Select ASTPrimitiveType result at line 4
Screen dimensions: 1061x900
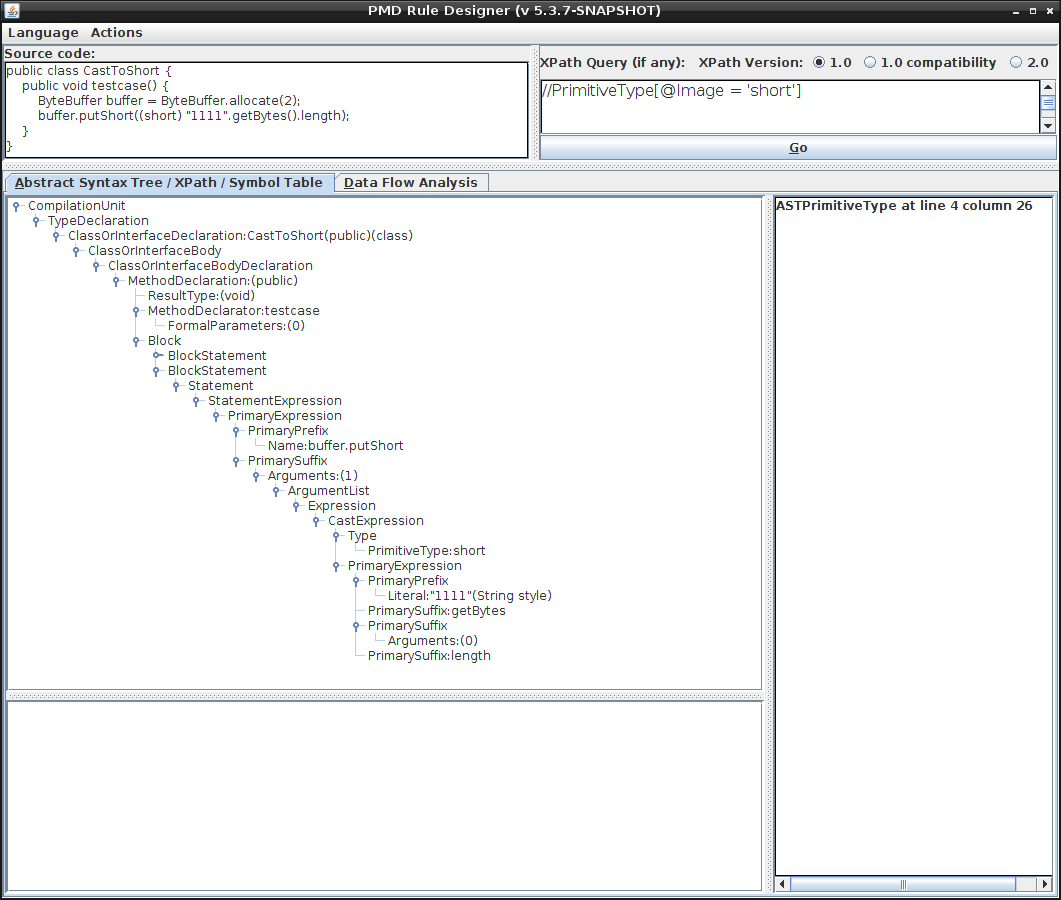[904, 206]
